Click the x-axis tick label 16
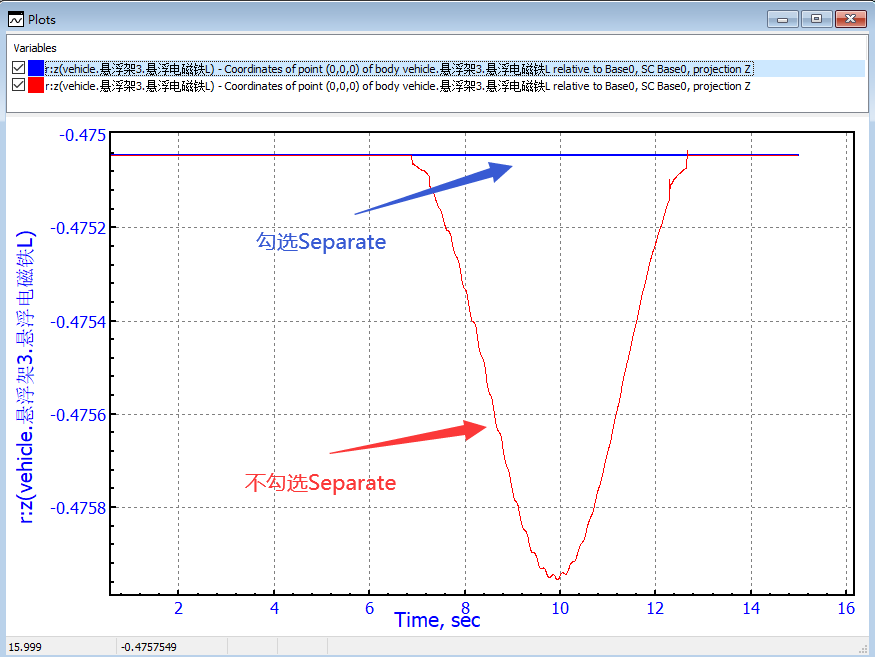This screenshot has width=875, height=657. coord(847,608)
